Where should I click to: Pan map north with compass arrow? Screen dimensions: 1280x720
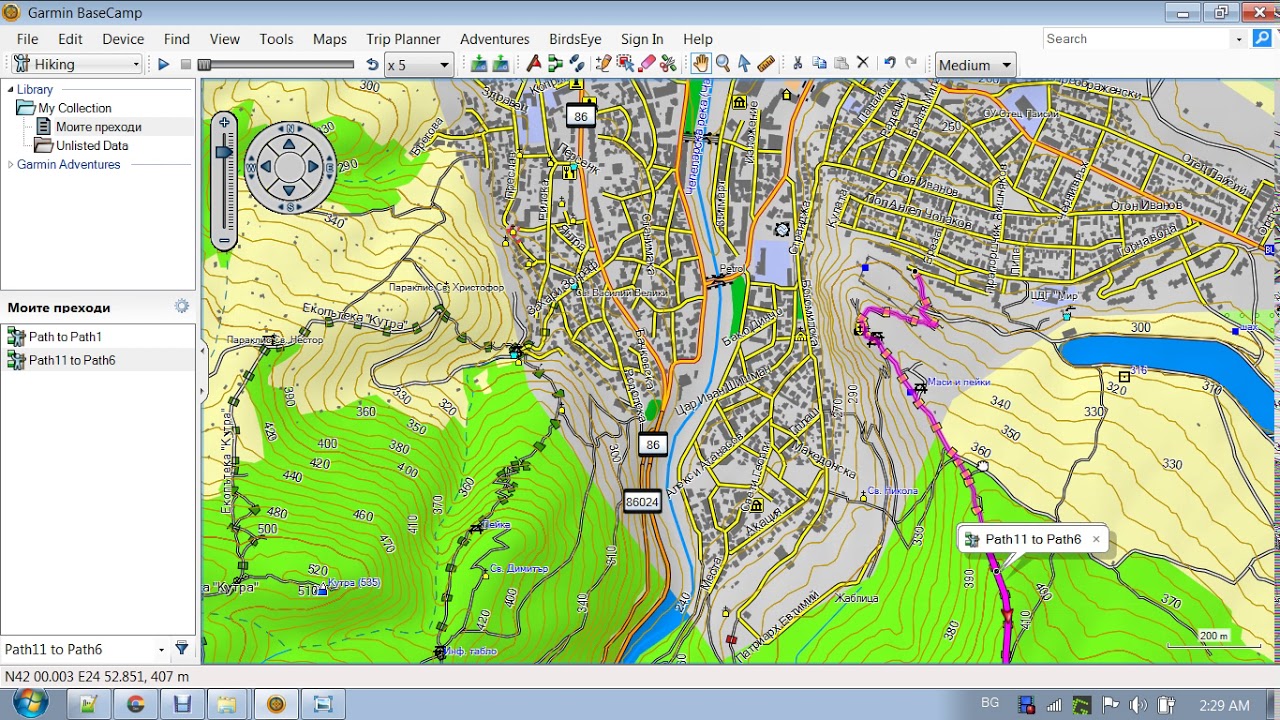click(x=290, y=144)
